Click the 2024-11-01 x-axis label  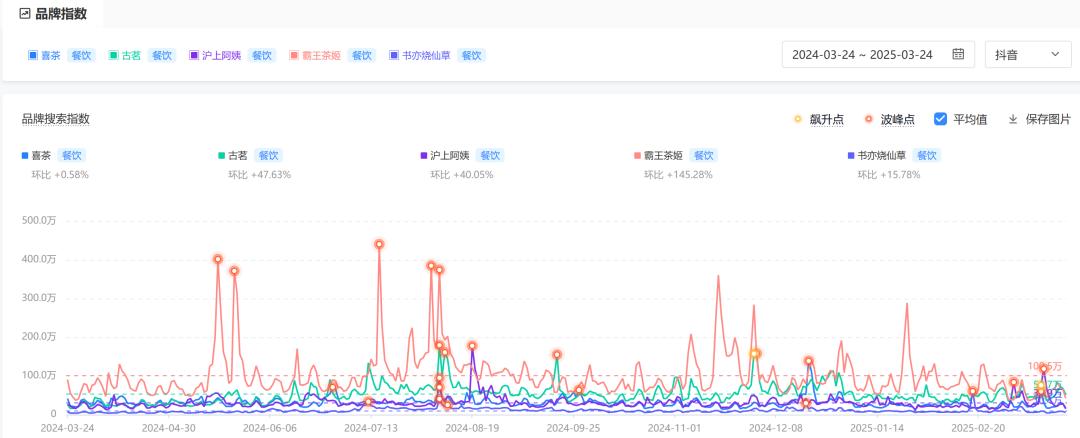[x=676, y=428]
